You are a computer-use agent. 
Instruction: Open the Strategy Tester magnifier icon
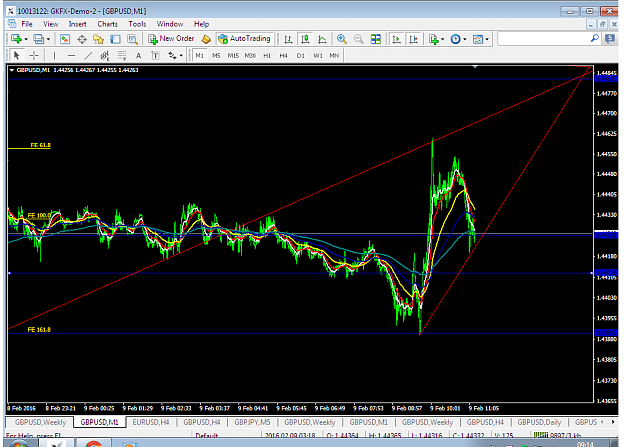pos(132,39)
